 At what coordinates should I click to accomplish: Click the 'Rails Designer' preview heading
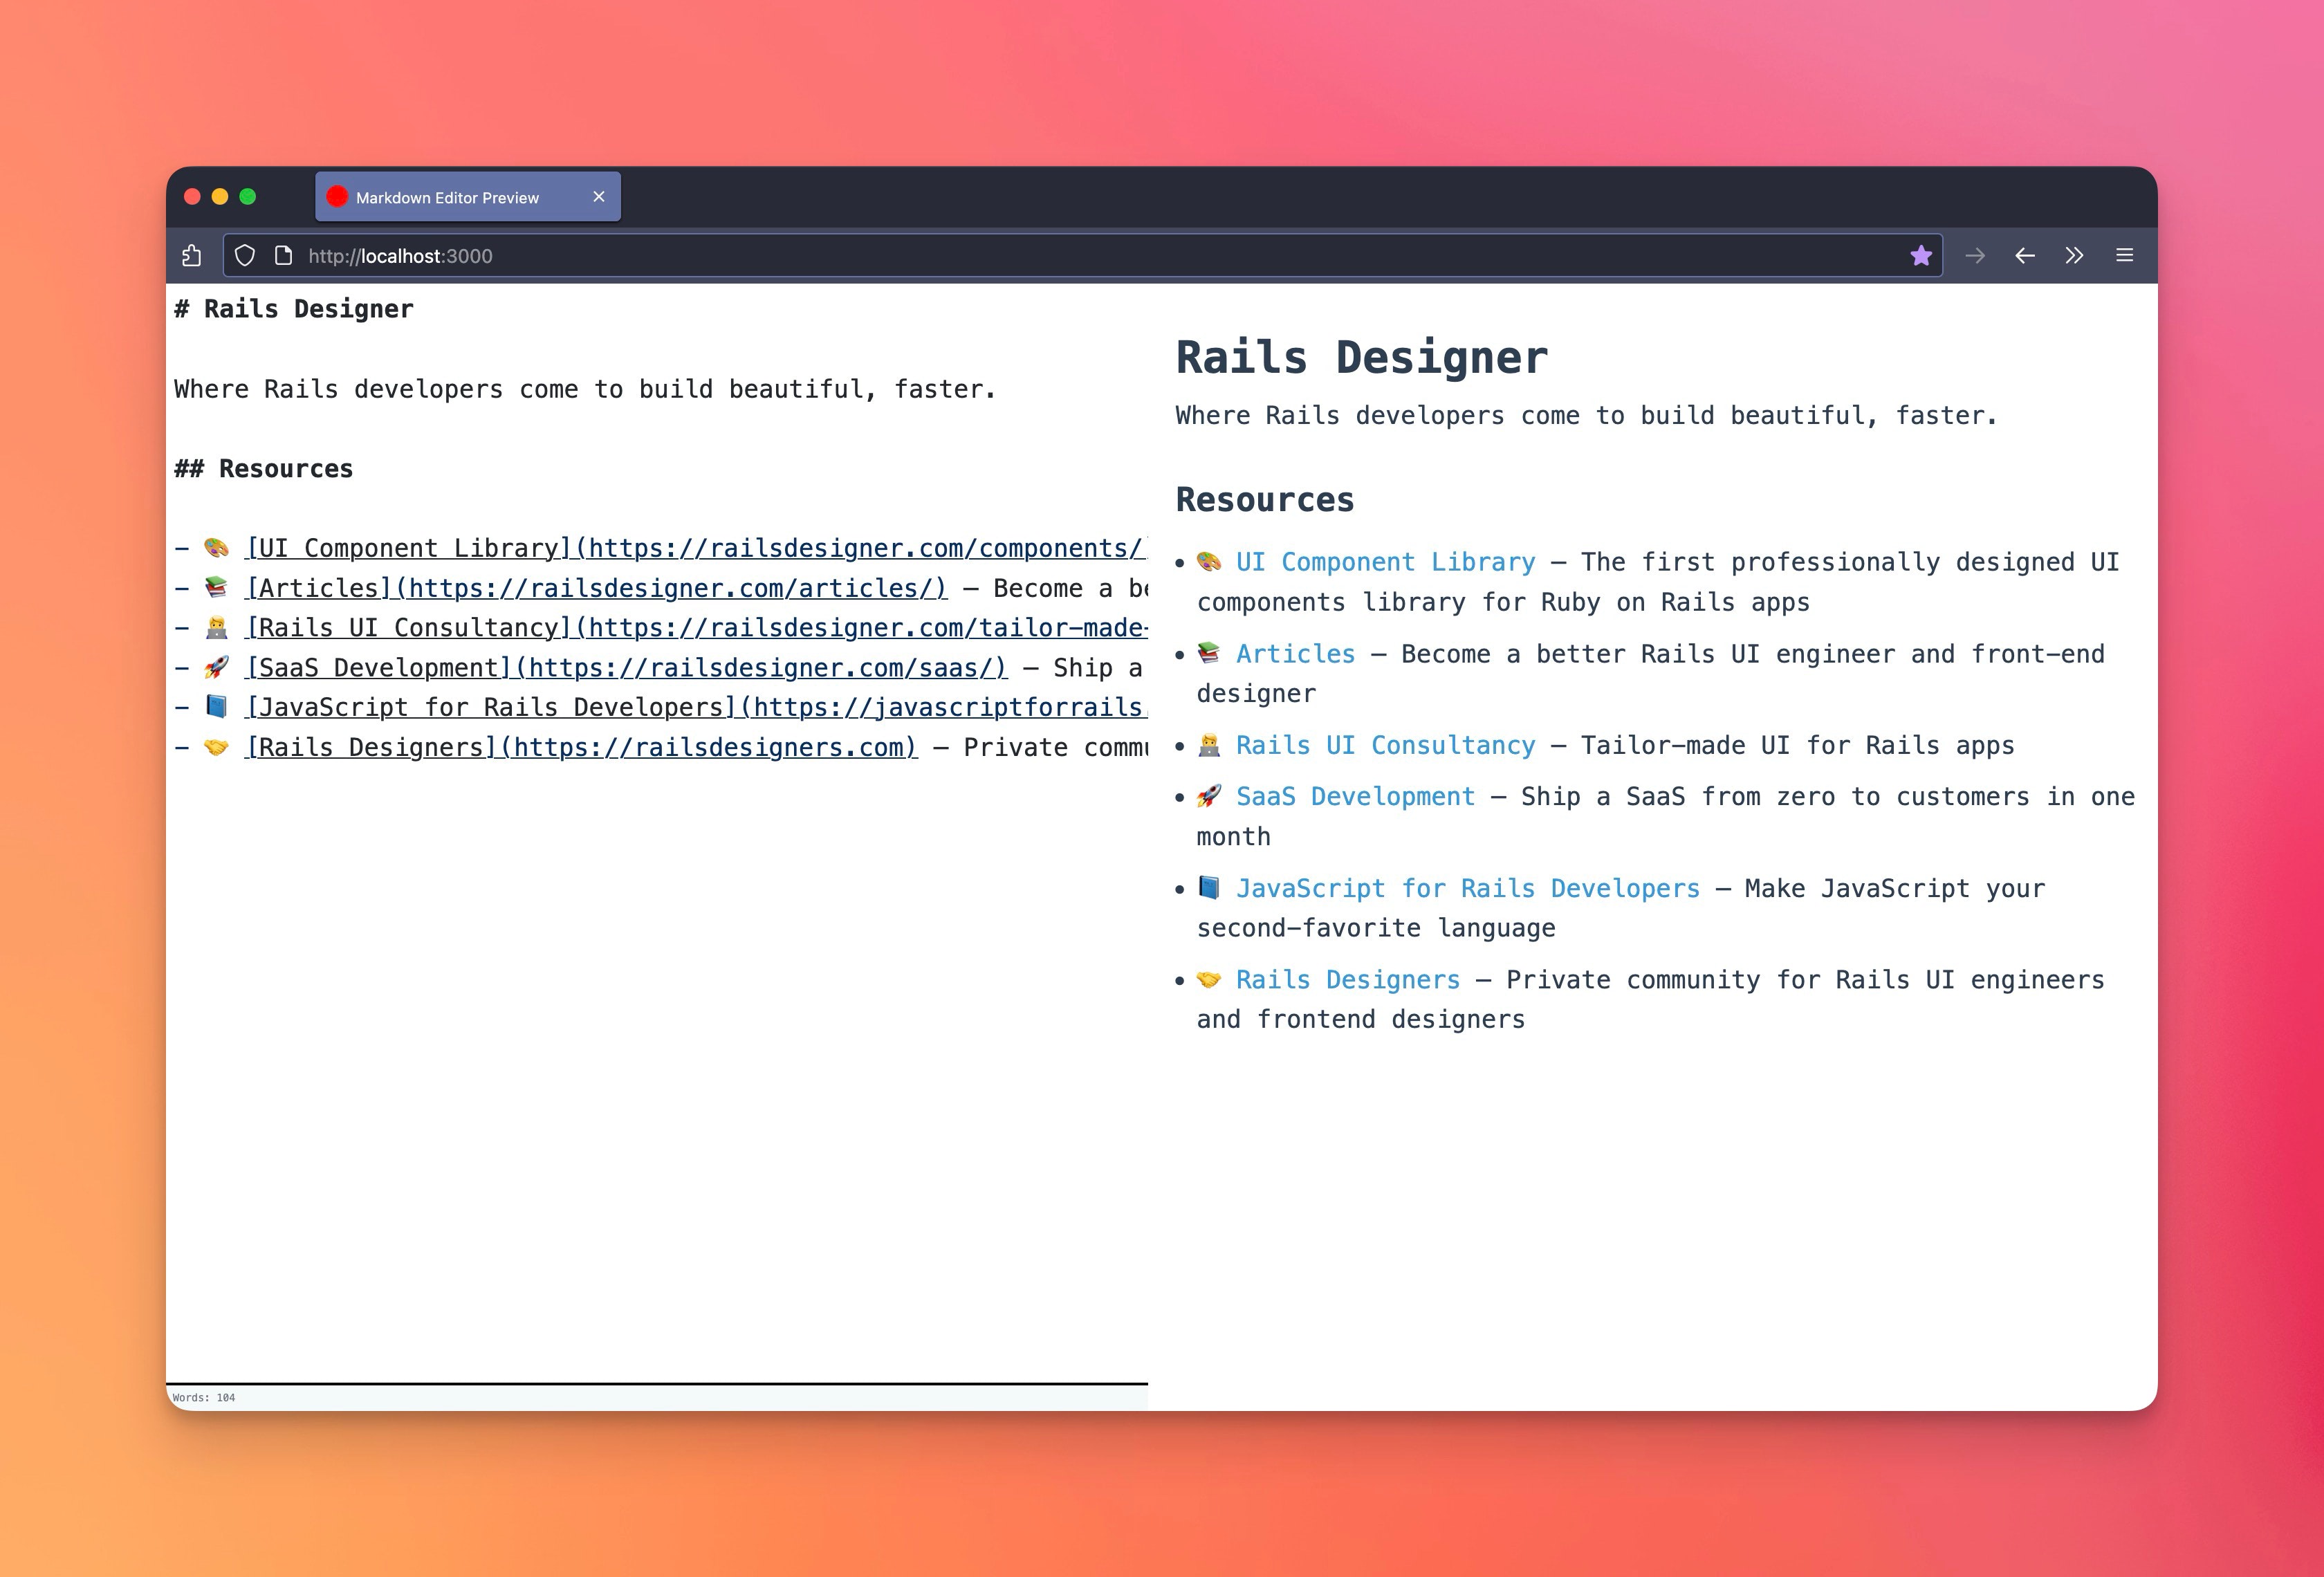(x=1361, y=358)
